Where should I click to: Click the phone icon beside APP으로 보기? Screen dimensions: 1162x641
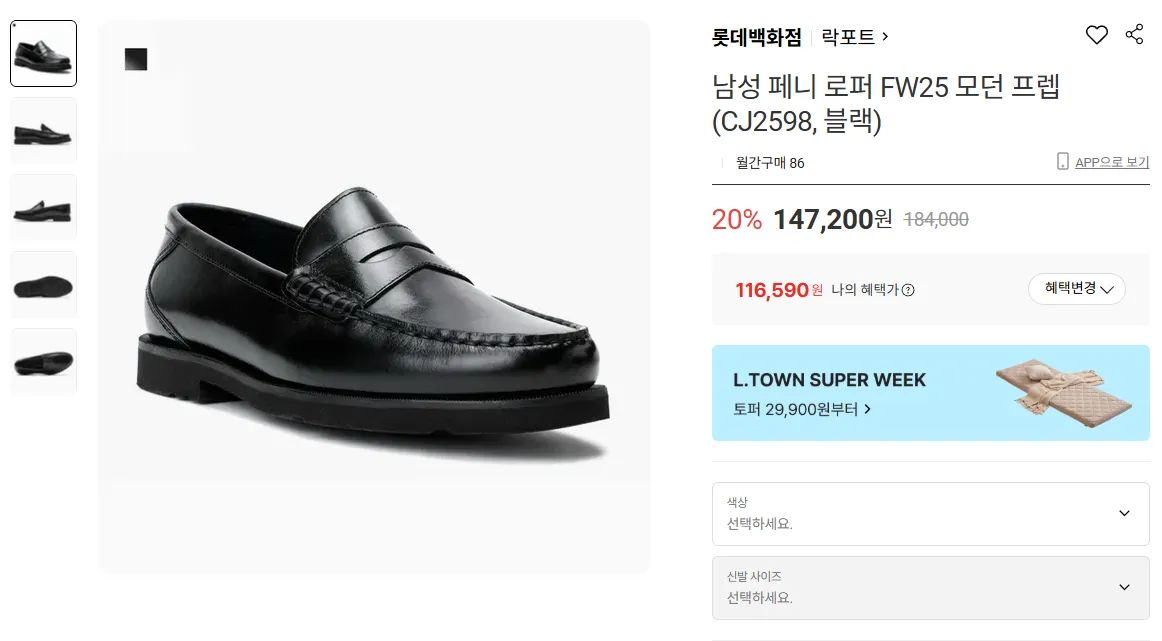(1063, 162)
